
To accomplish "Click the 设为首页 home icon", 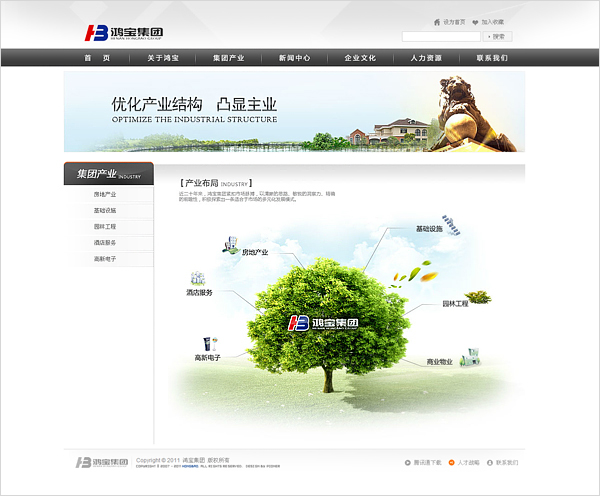I will (x=437, y=22).
